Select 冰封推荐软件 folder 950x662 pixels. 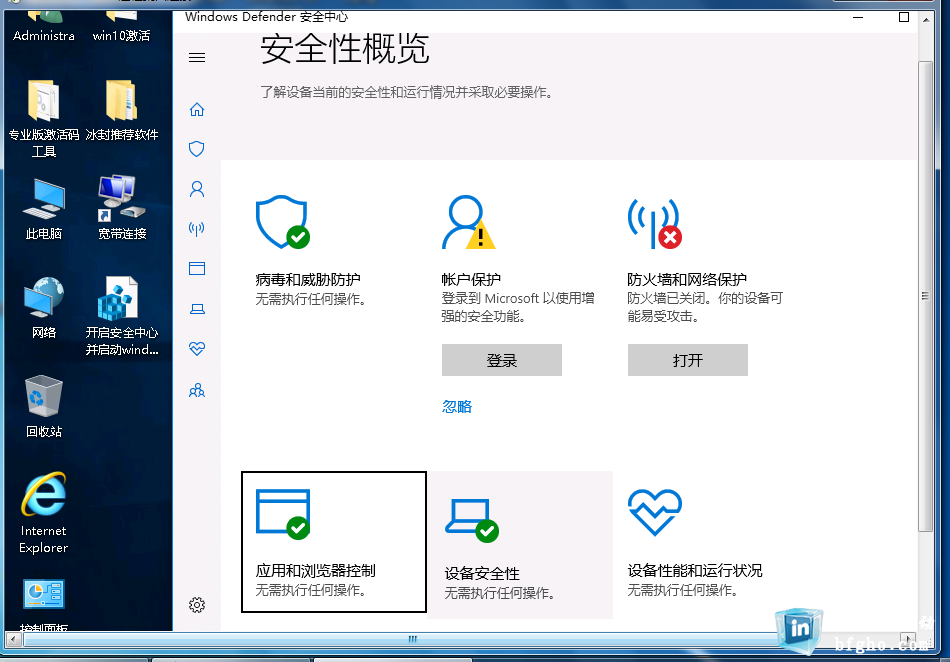(122, 110)
